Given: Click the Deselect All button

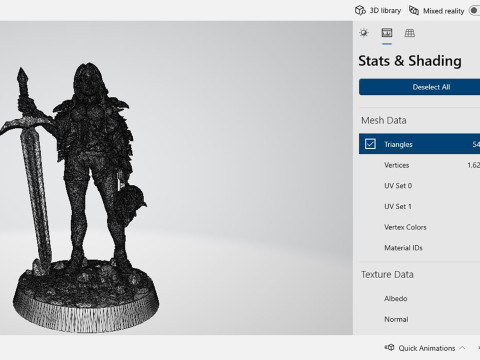Looking at the screenshot, I should coord(419,87).
